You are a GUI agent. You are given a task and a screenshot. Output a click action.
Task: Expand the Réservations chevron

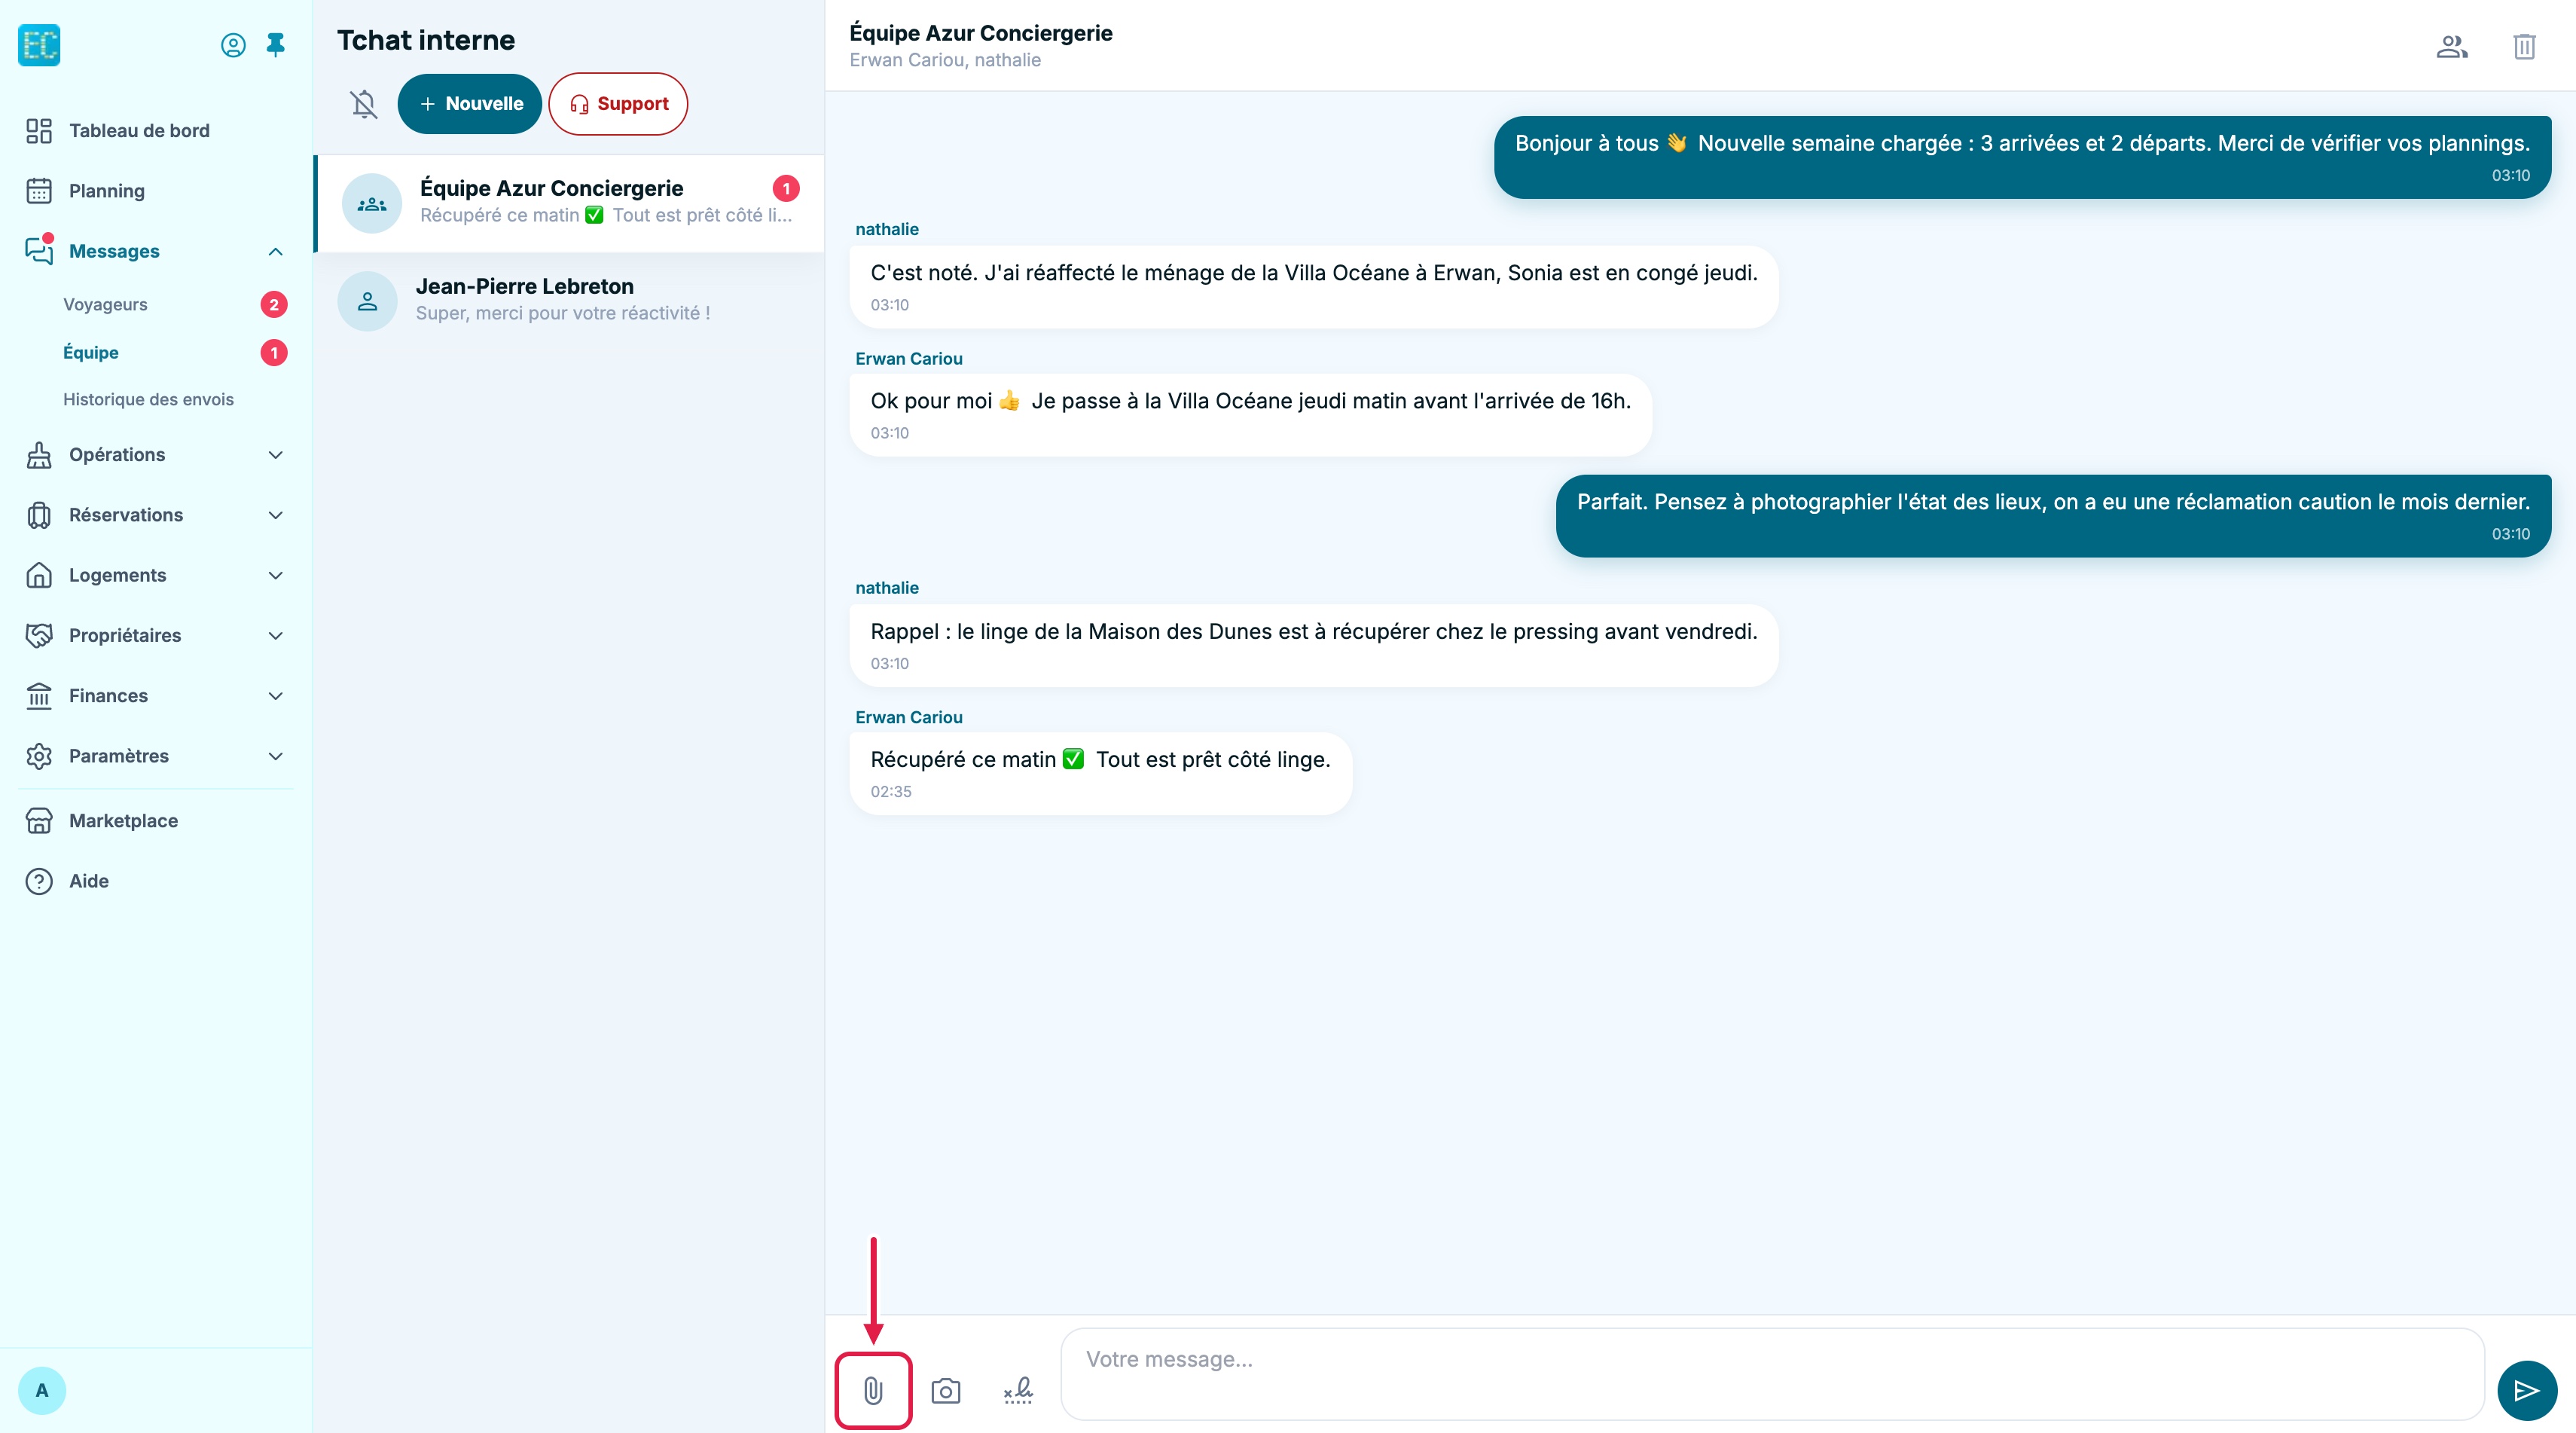coord(276,515)
